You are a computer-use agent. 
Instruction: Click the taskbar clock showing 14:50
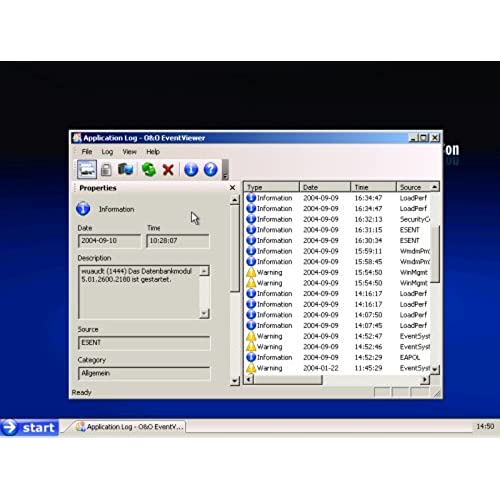pyautogui.click(x=485, y=426)
